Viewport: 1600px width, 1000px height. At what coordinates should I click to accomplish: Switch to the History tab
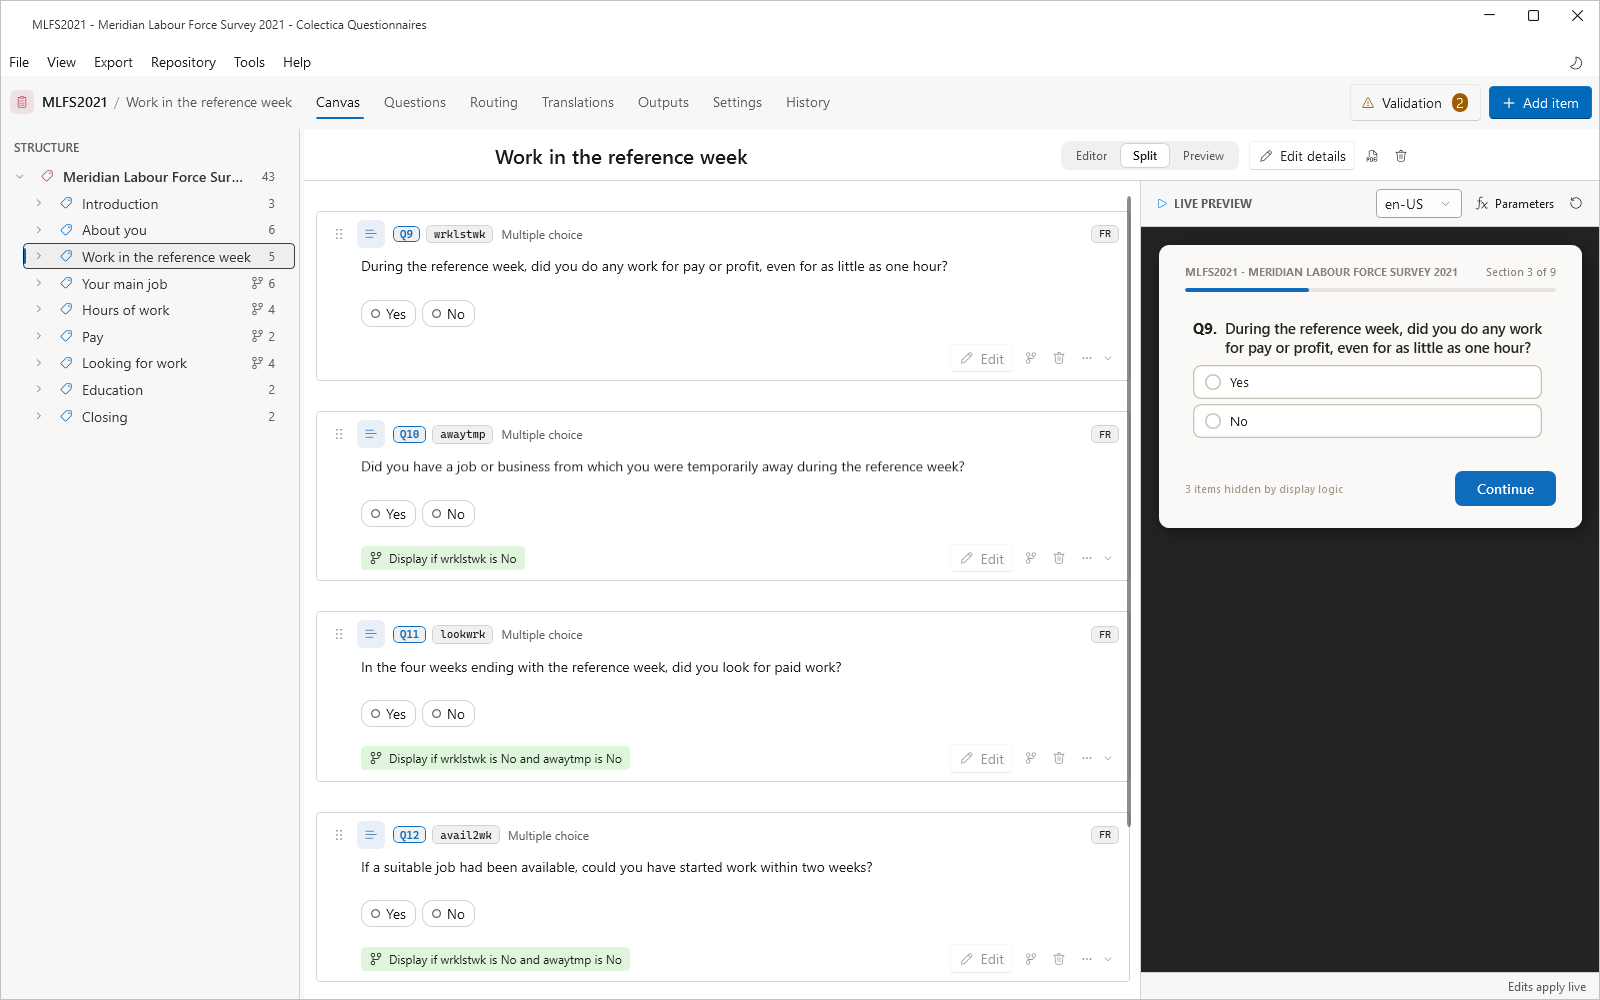click(808, 102)
